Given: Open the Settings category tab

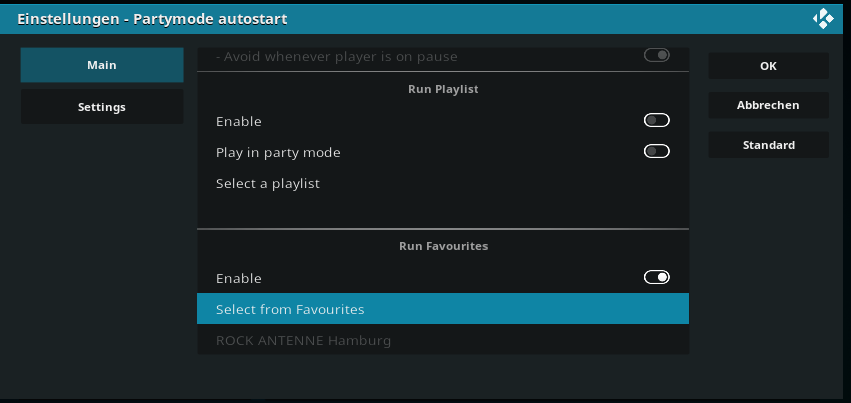Looking at the screenshot, I should (x=102, y=107).
